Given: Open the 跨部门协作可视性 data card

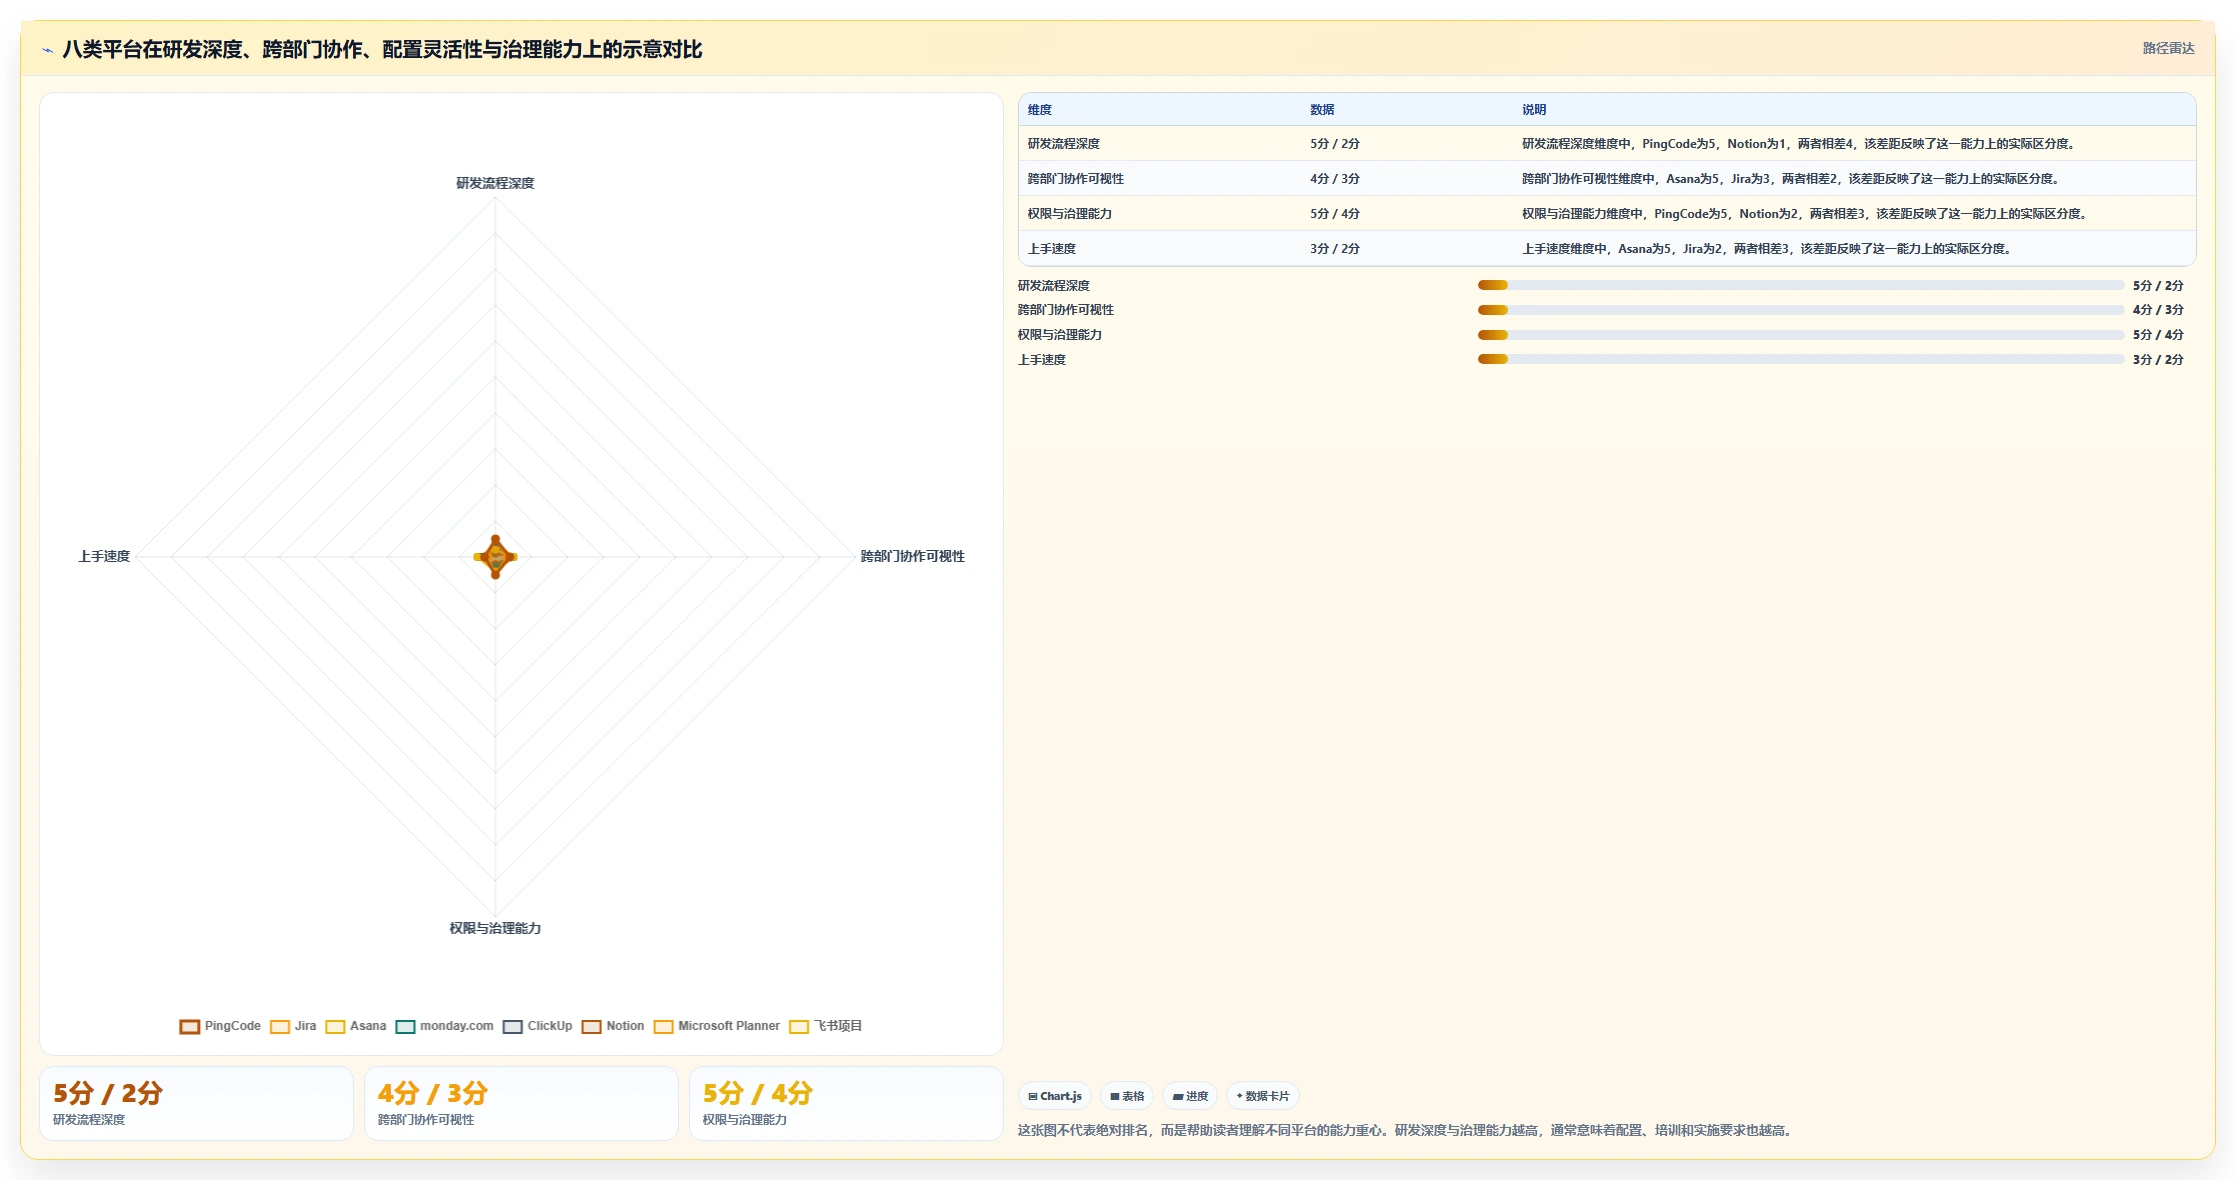Looking at the screenshot, I should 521,1104.
